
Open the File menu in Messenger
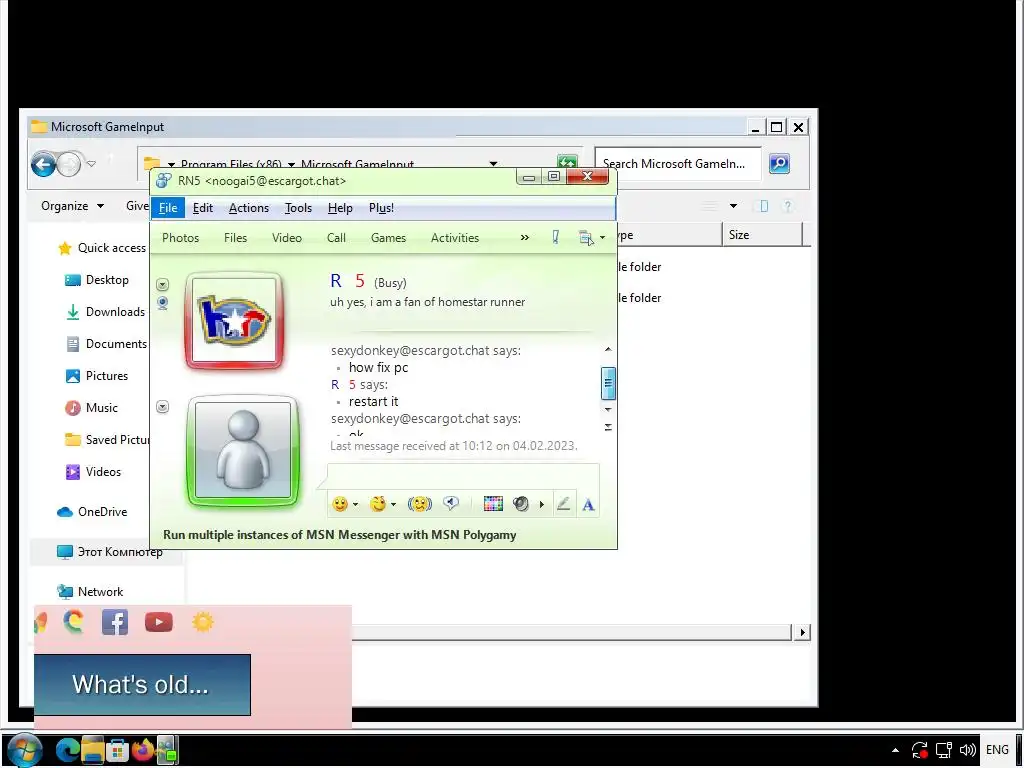click(x=168, y=208)
